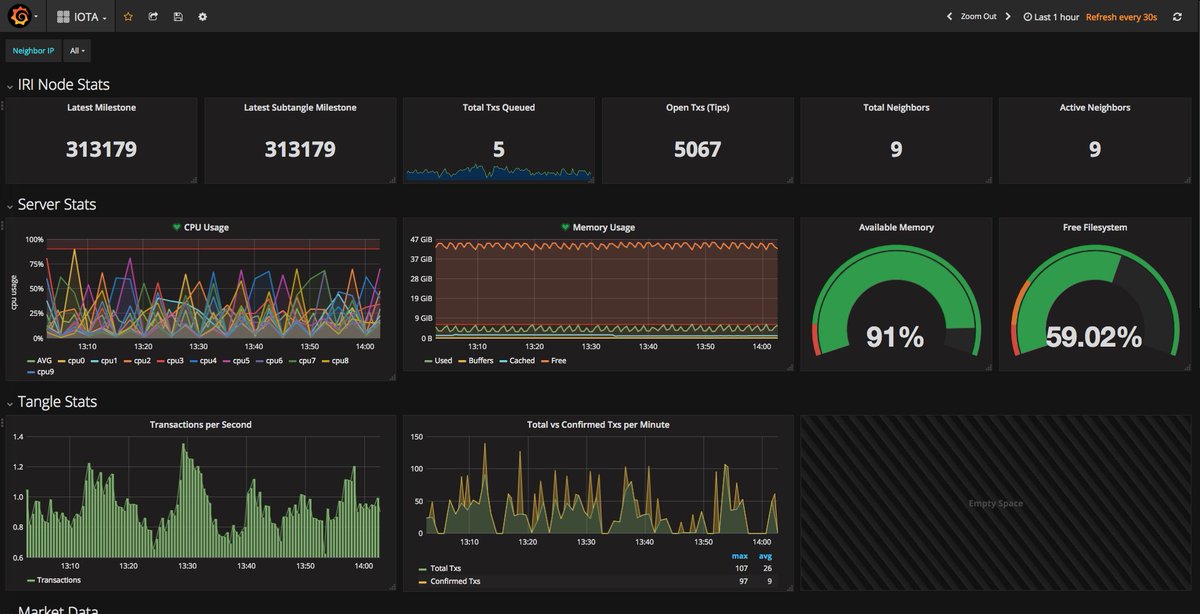This screenshot has width=1200, height=614.
Task: Open Total vs Confirmed Txs panel title
Action: click(x=598, y=425)
